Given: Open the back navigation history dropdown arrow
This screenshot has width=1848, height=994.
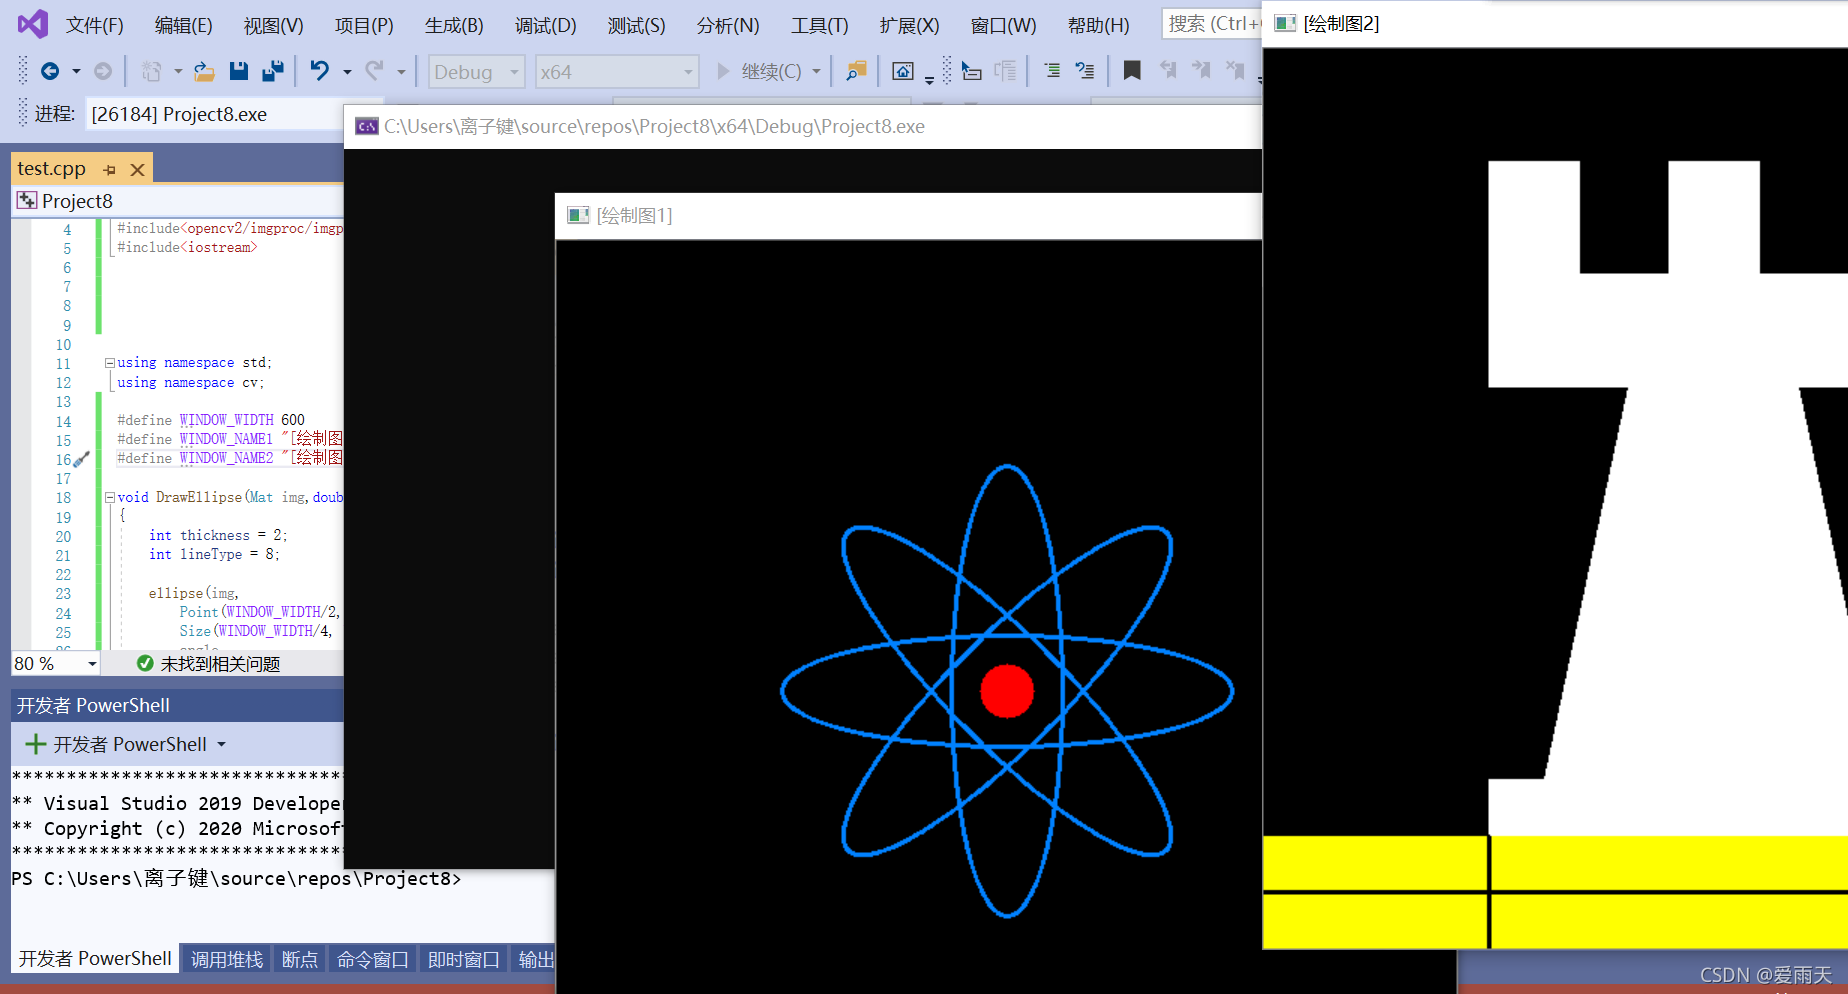Looking at the screenshot, I should coord(76,72).
